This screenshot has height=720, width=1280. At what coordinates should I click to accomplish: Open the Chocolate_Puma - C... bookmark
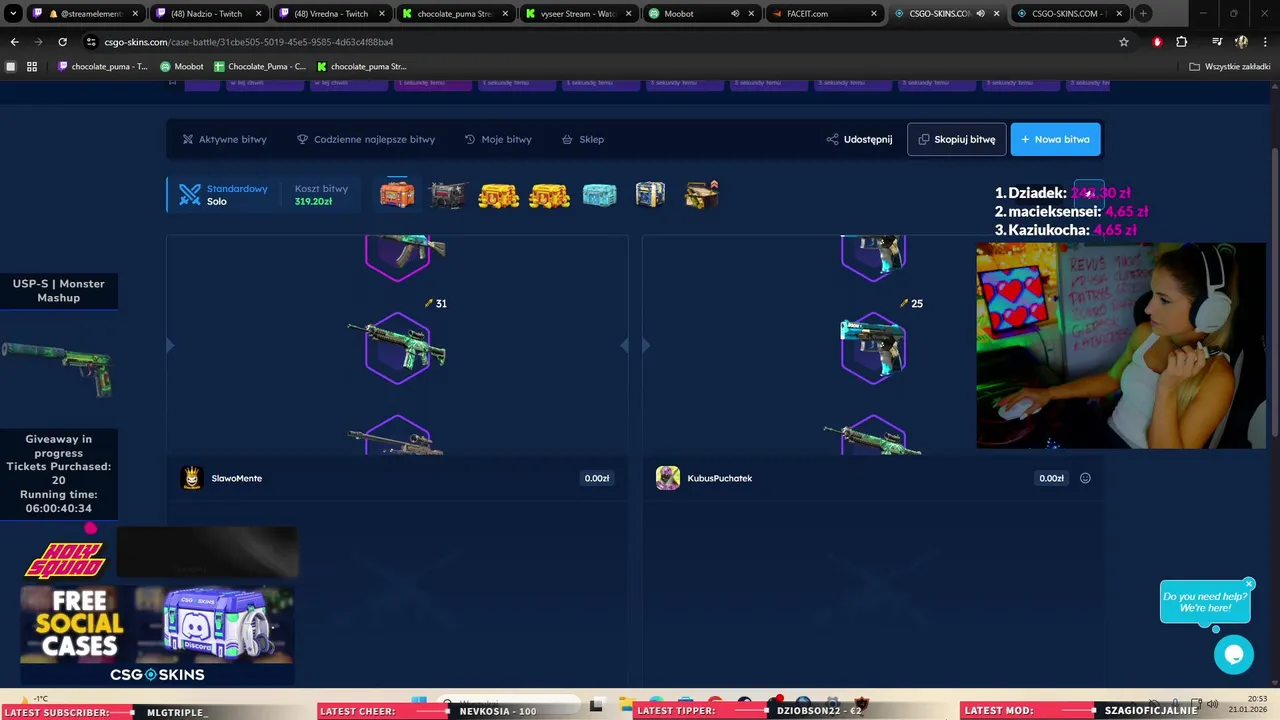pos(260,66)
